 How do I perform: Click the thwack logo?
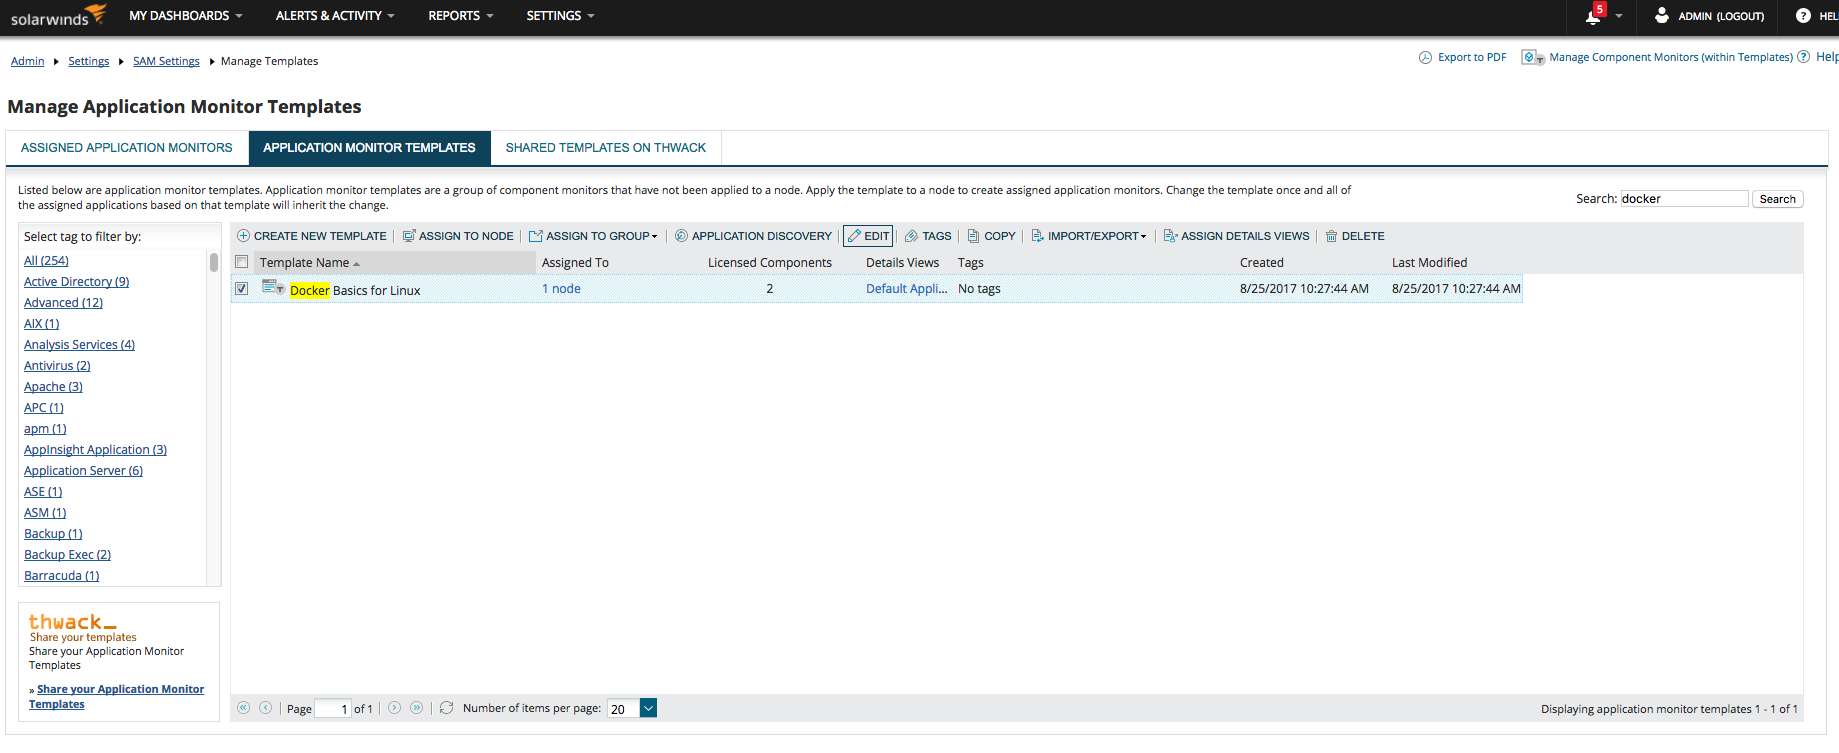(72, 622)
